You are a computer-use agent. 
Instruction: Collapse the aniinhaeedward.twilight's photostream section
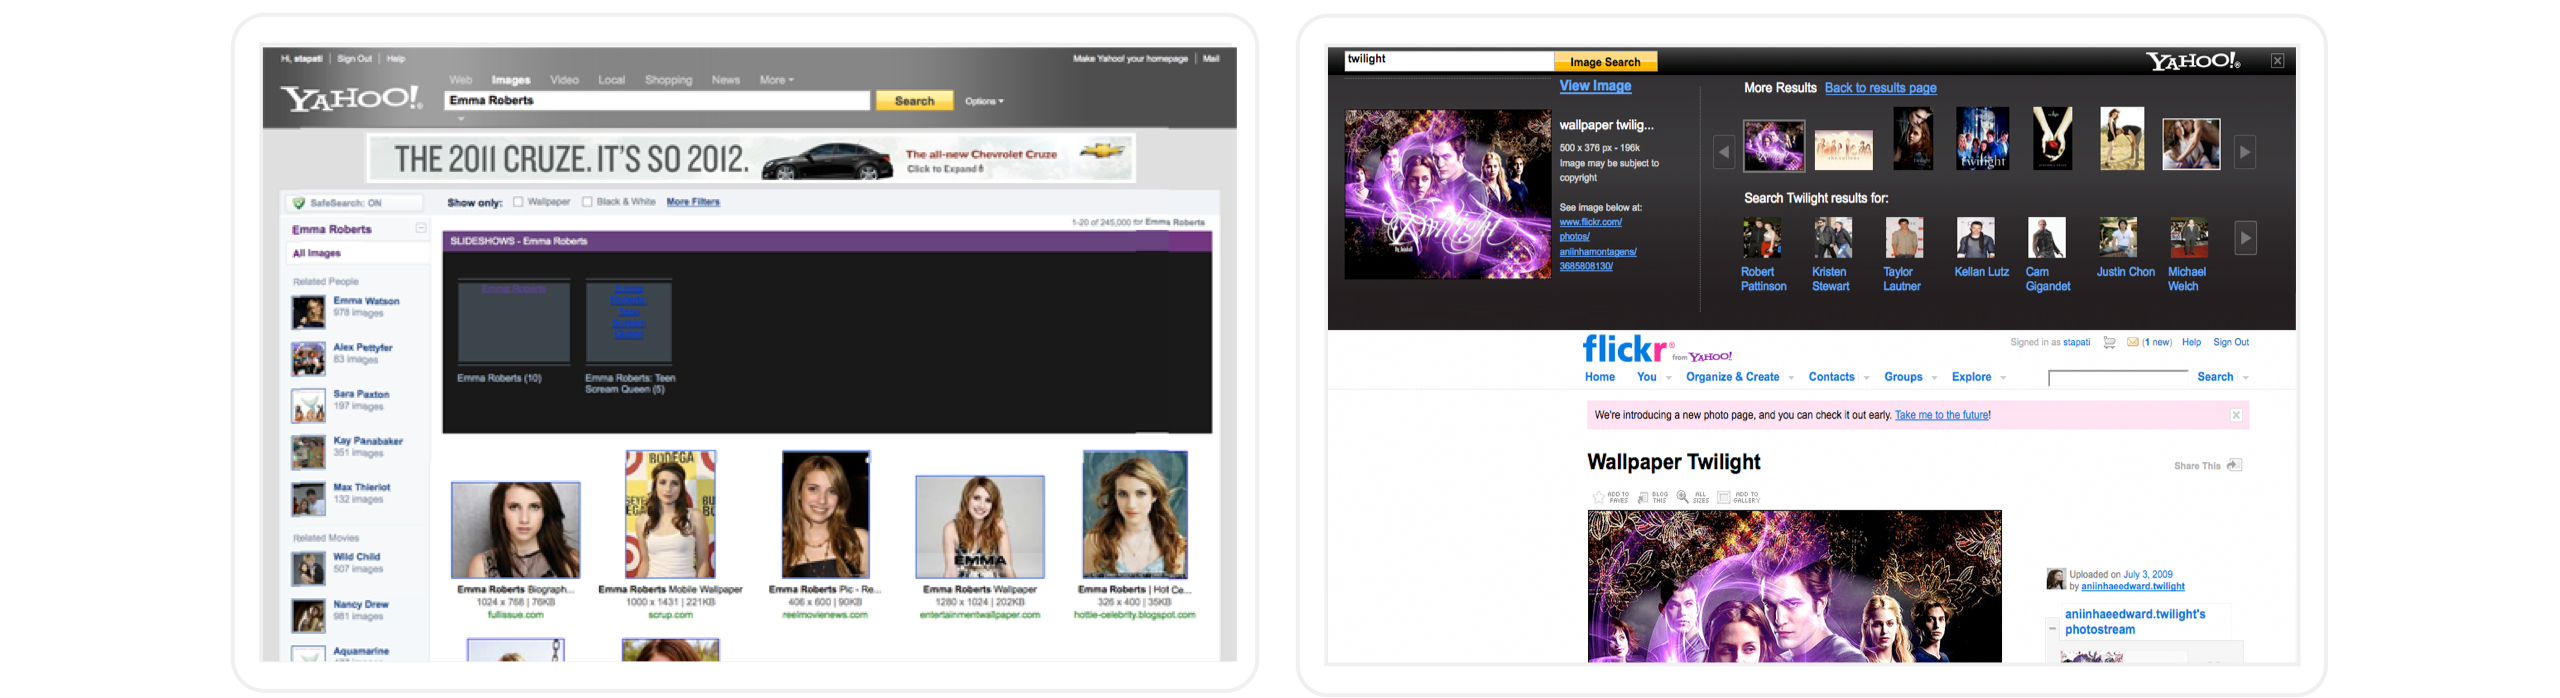point(2052,629)
